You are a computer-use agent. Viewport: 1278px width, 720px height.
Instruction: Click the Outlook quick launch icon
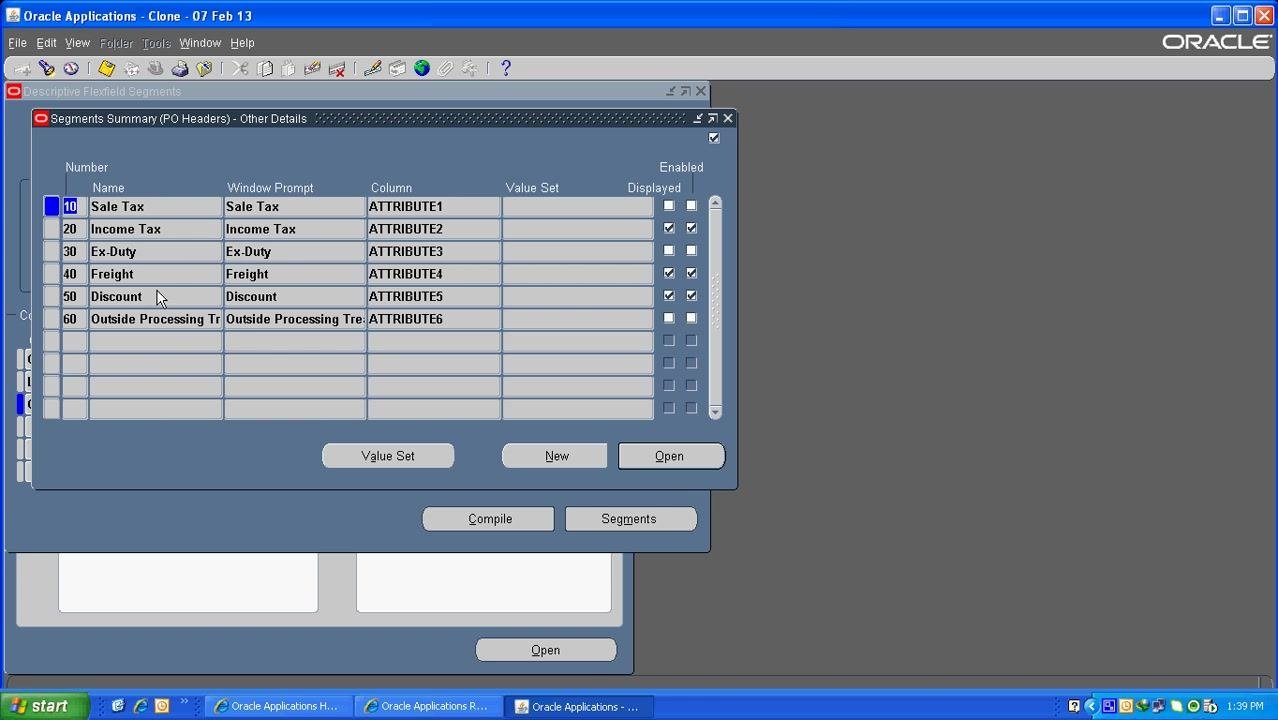[162, 706]
